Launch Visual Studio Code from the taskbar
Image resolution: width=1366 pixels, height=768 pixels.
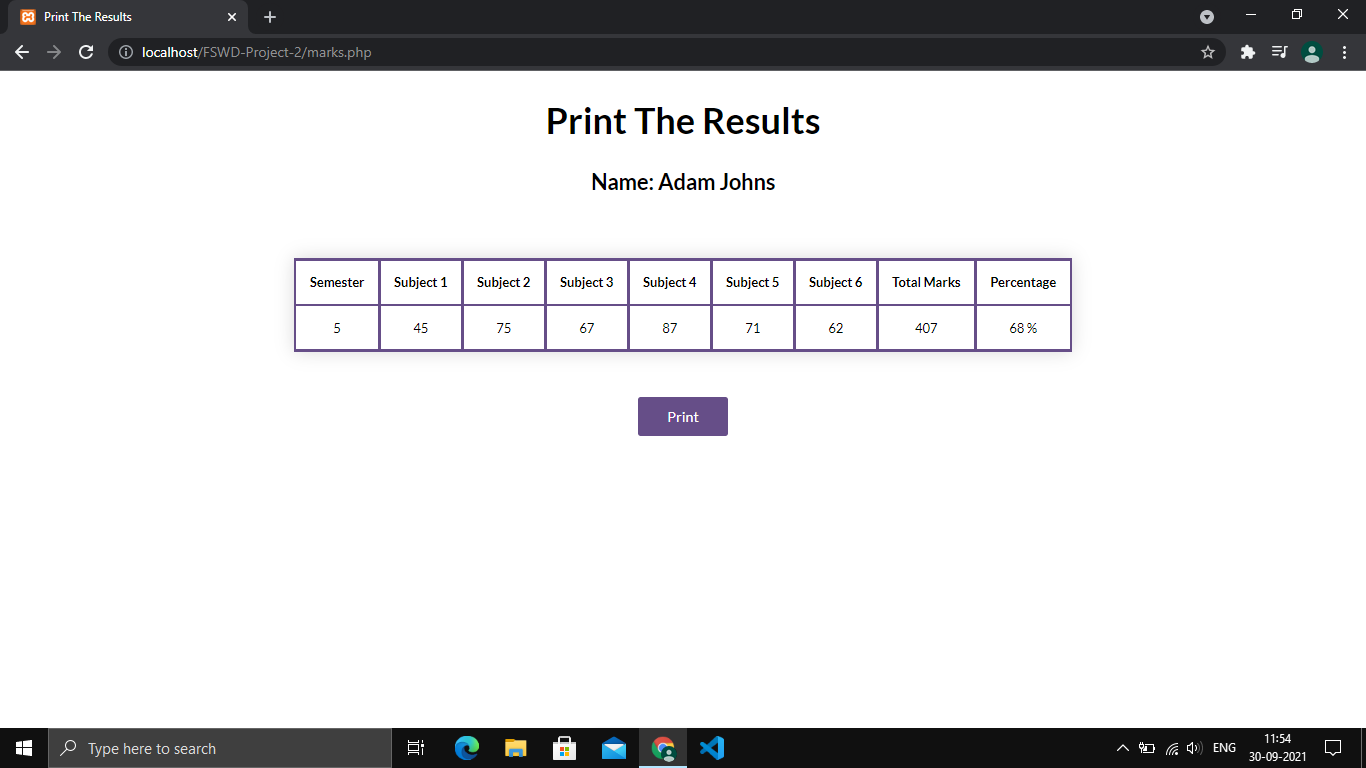(712, 747)
